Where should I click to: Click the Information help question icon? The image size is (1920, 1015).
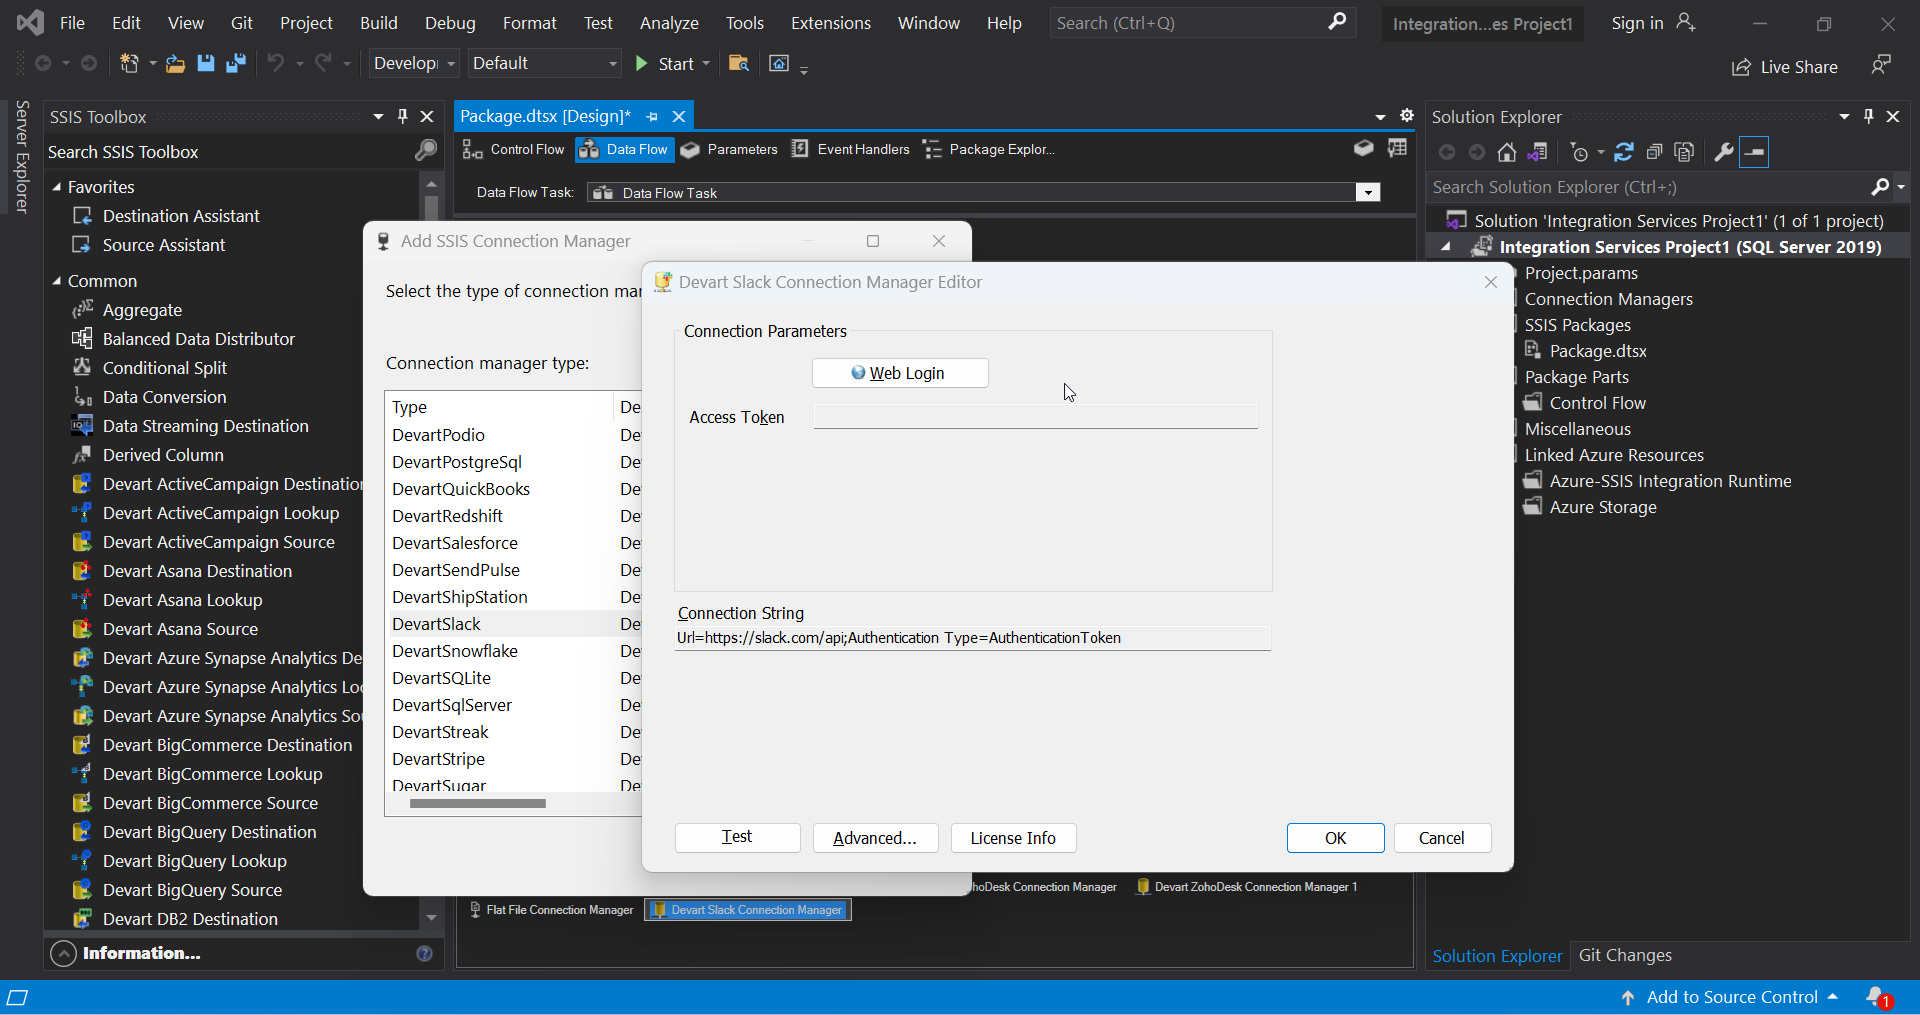point(424,953)
